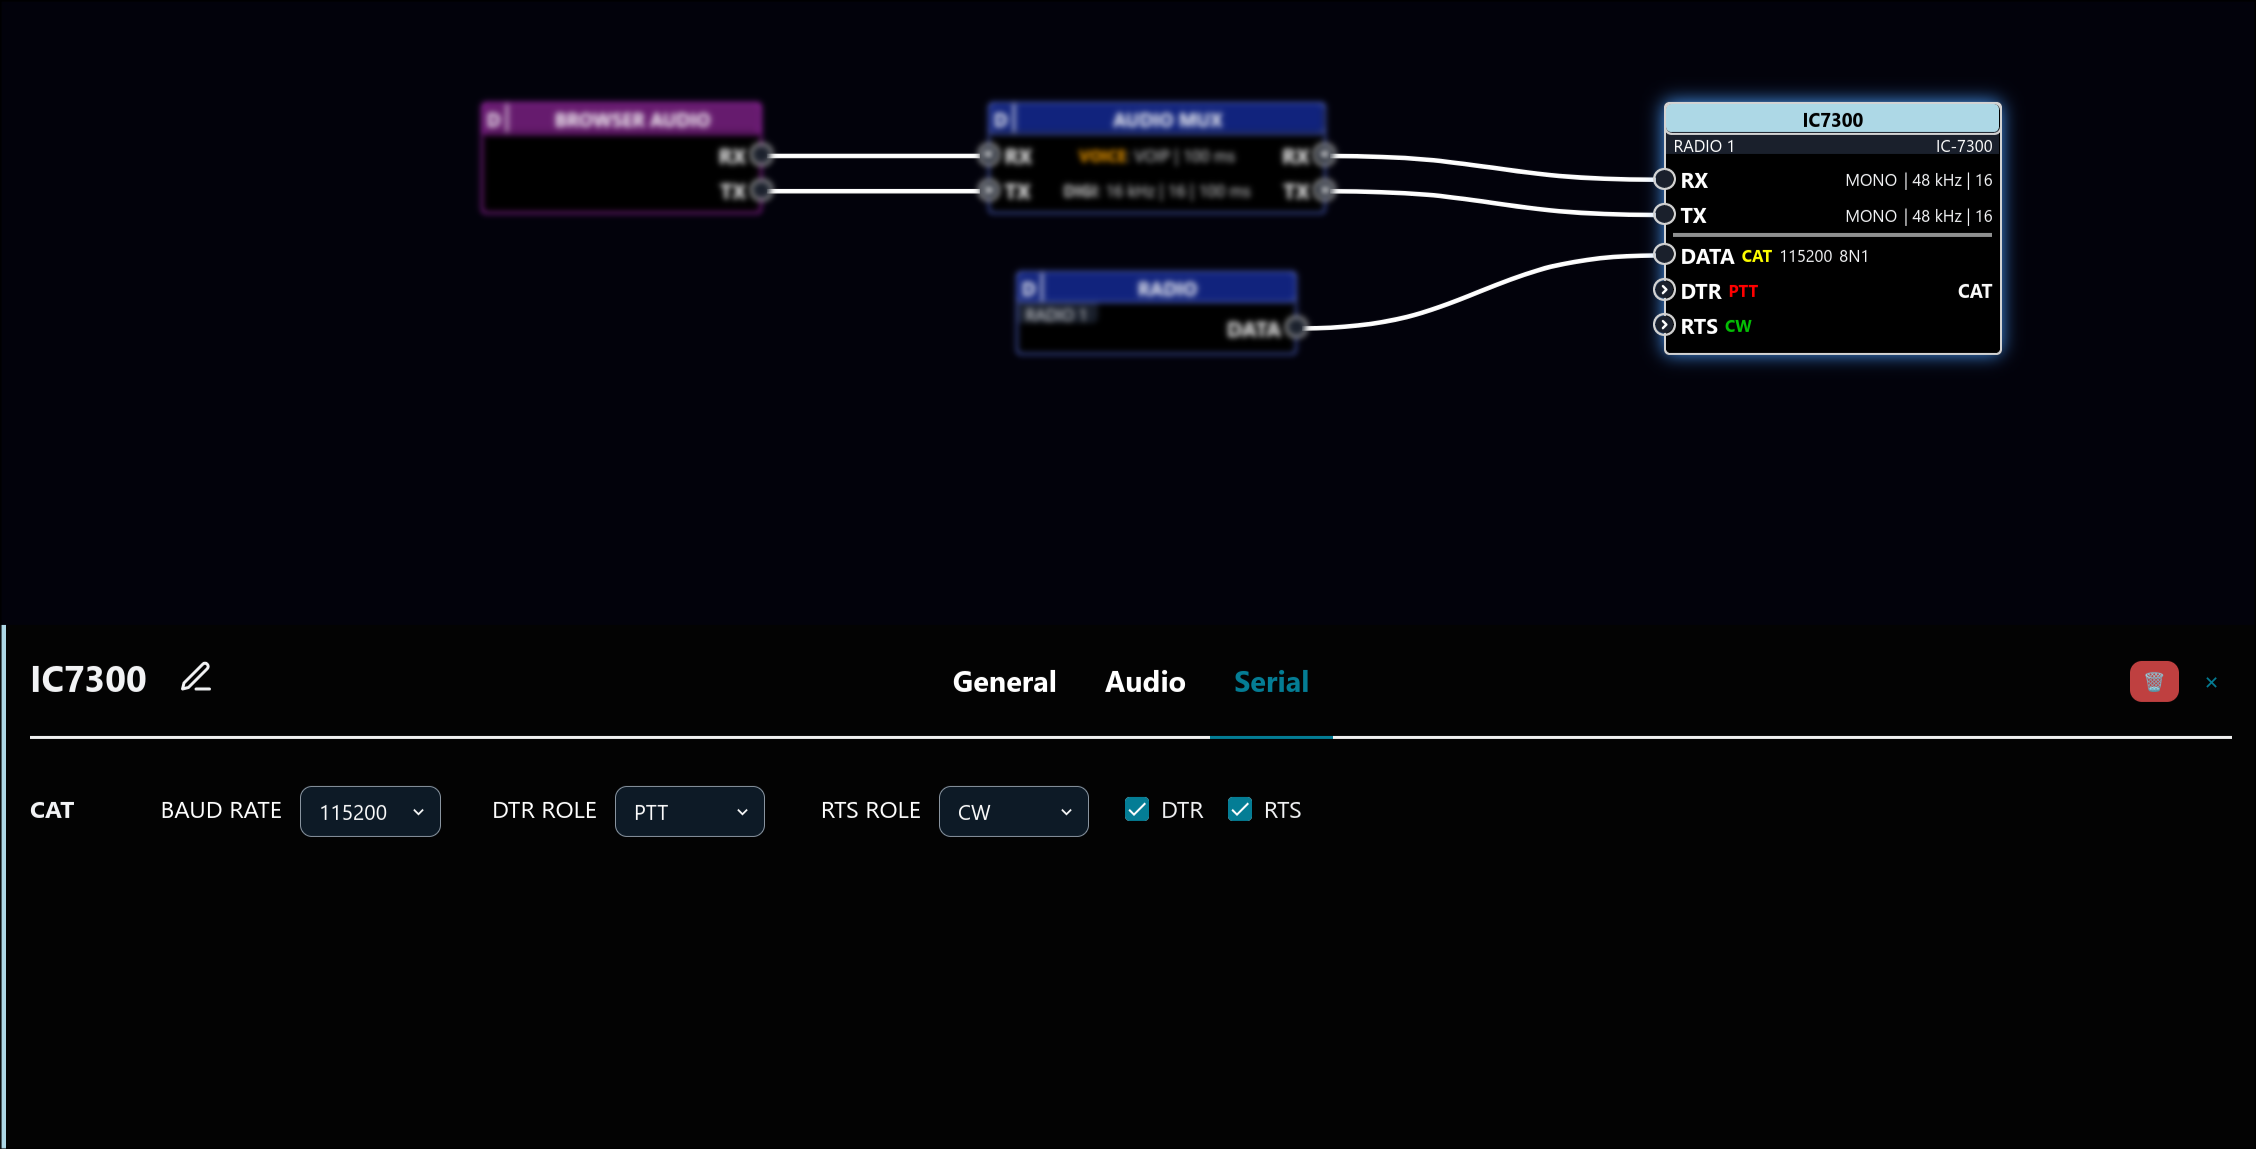2256x1149 pixels.
Task: Click the DATA port circle on the IC7300 node
Action: click(1664, 255)
